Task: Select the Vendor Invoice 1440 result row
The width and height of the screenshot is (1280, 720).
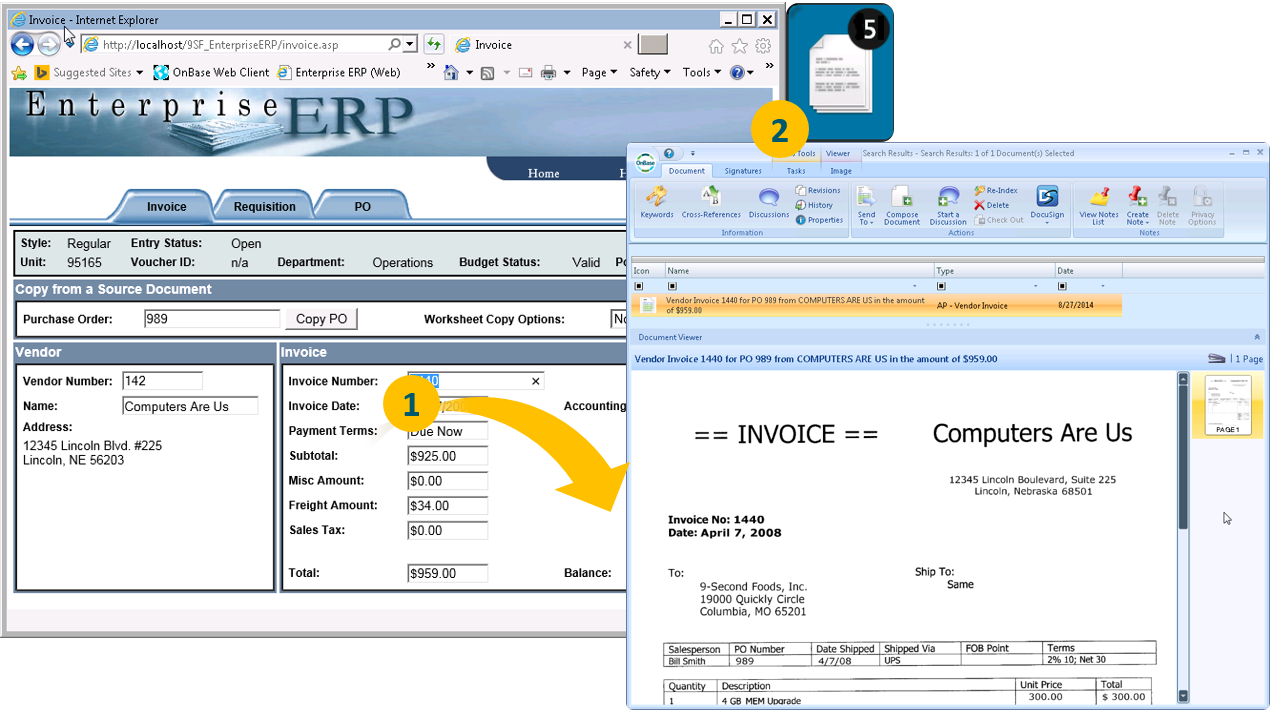Action: [x=876, y=305]
